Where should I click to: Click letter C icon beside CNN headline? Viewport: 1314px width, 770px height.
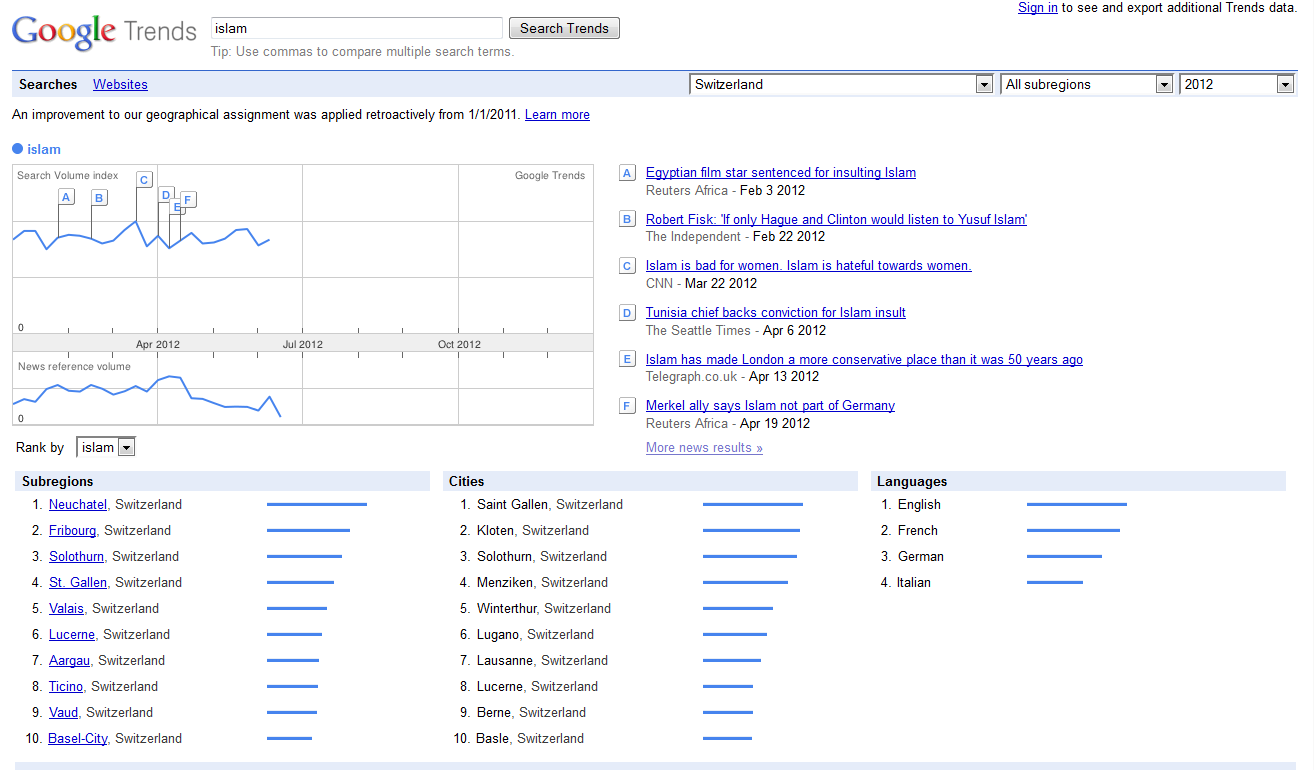point(627,266)
